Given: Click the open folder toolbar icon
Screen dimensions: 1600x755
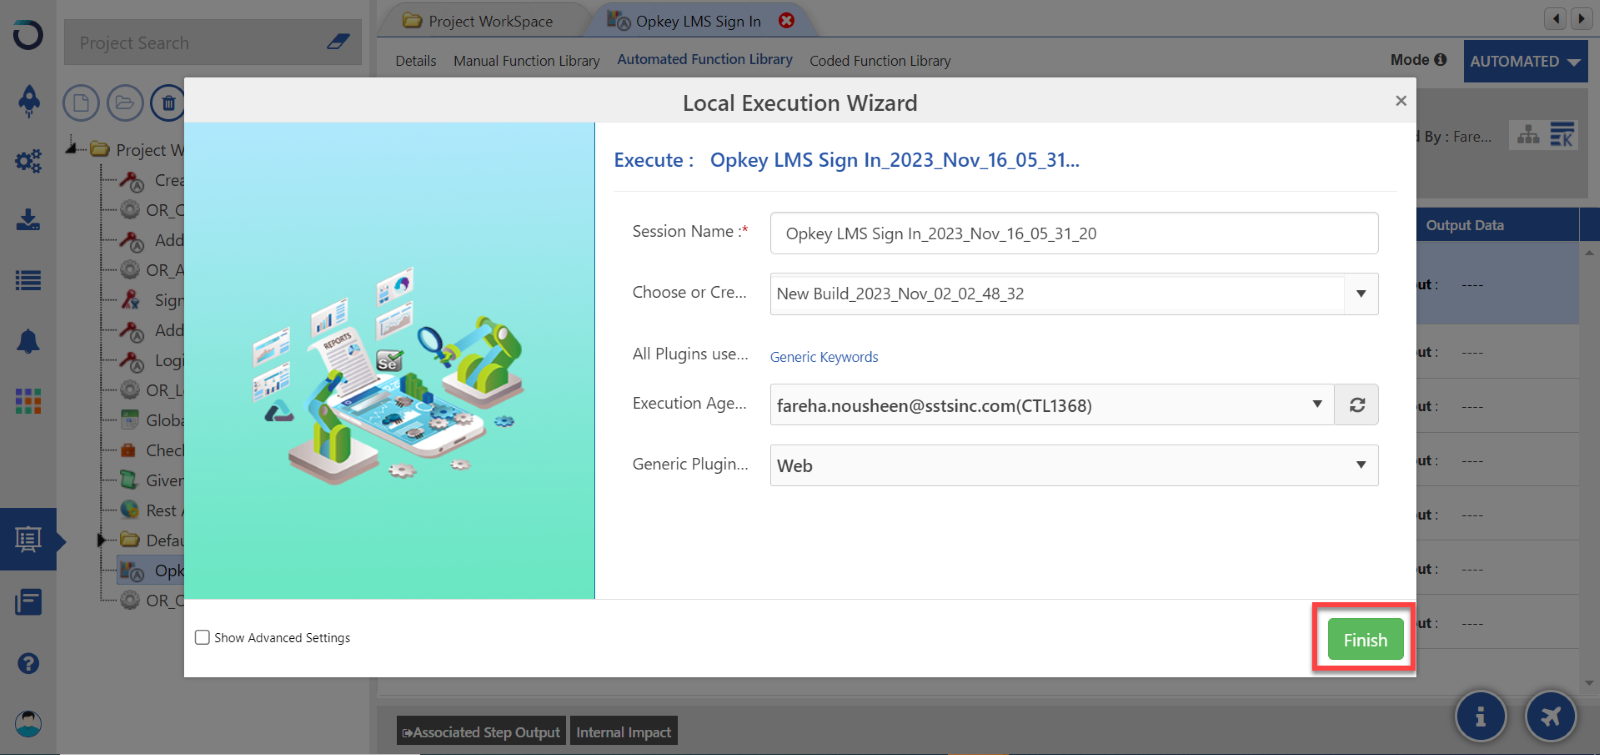Looking at the screenshot, I should click(125, 103).
